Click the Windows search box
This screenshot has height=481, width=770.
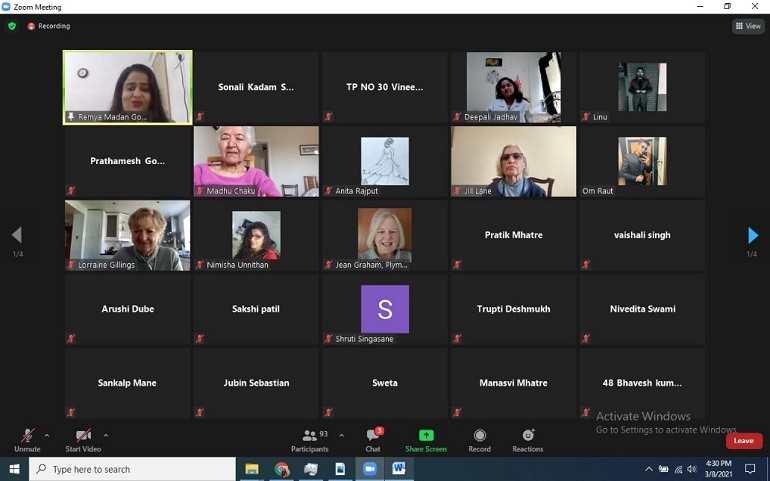pyautogui.click(x=130, y=469)
